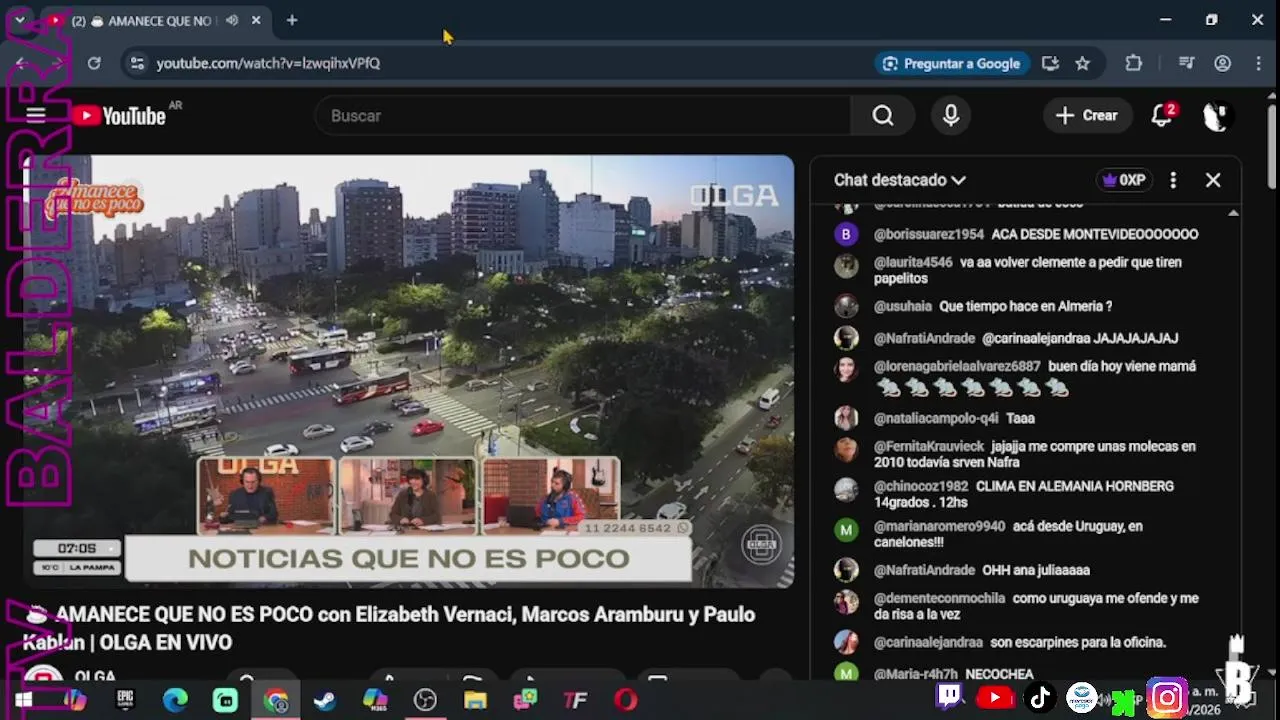Open Chrome tab search dropdown

[19, 20]
